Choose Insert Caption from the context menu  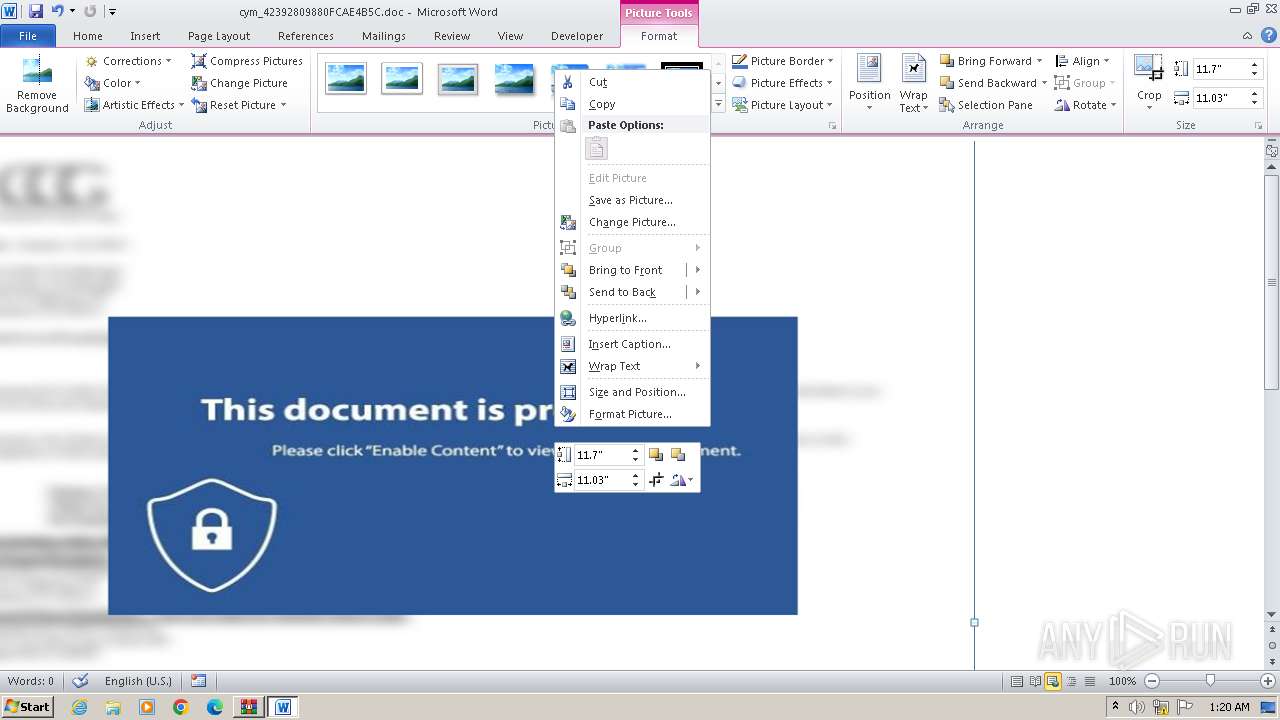click(x=632, y=344)
